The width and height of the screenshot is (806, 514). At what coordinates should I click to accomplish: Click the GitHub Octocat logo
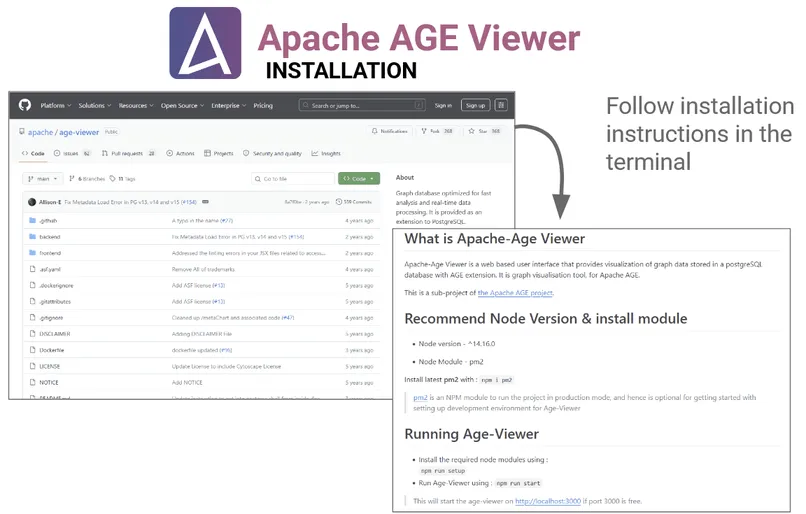[x=25, y=105]
